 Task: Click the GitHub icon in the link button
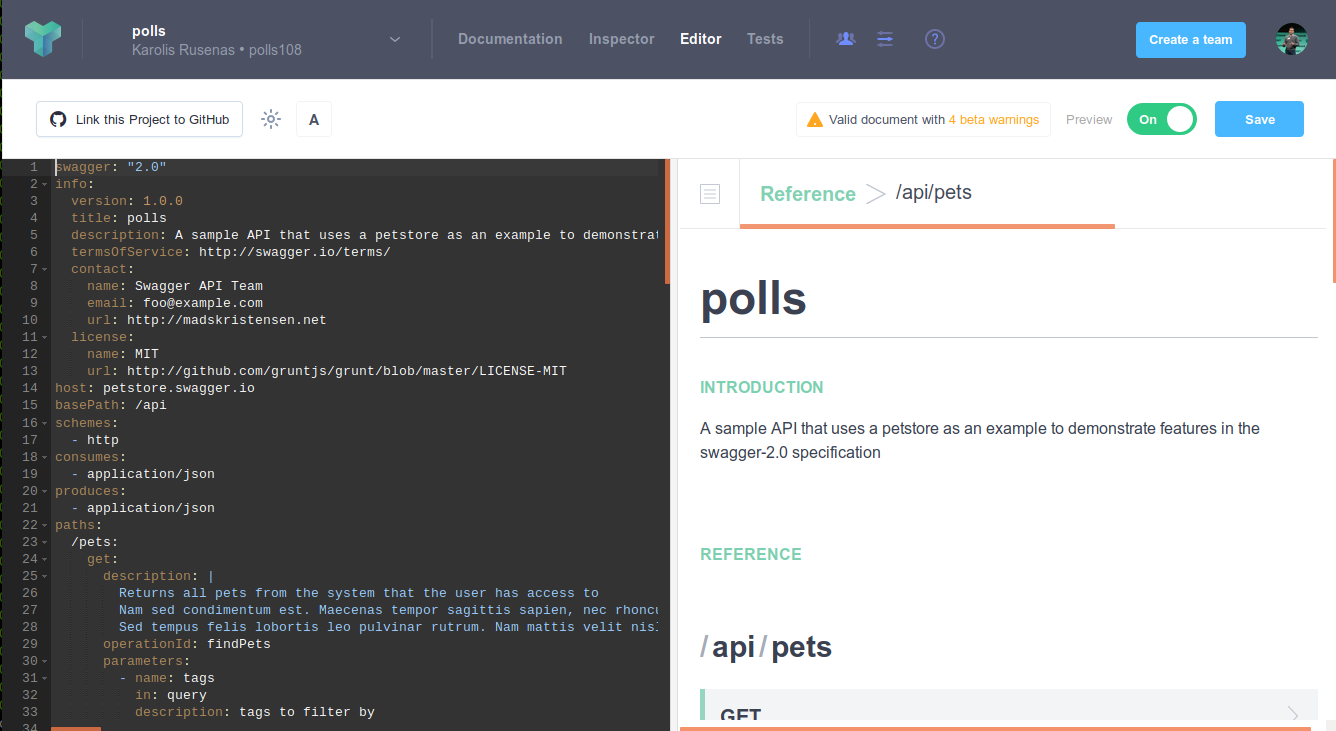click(x=59, y=118)
